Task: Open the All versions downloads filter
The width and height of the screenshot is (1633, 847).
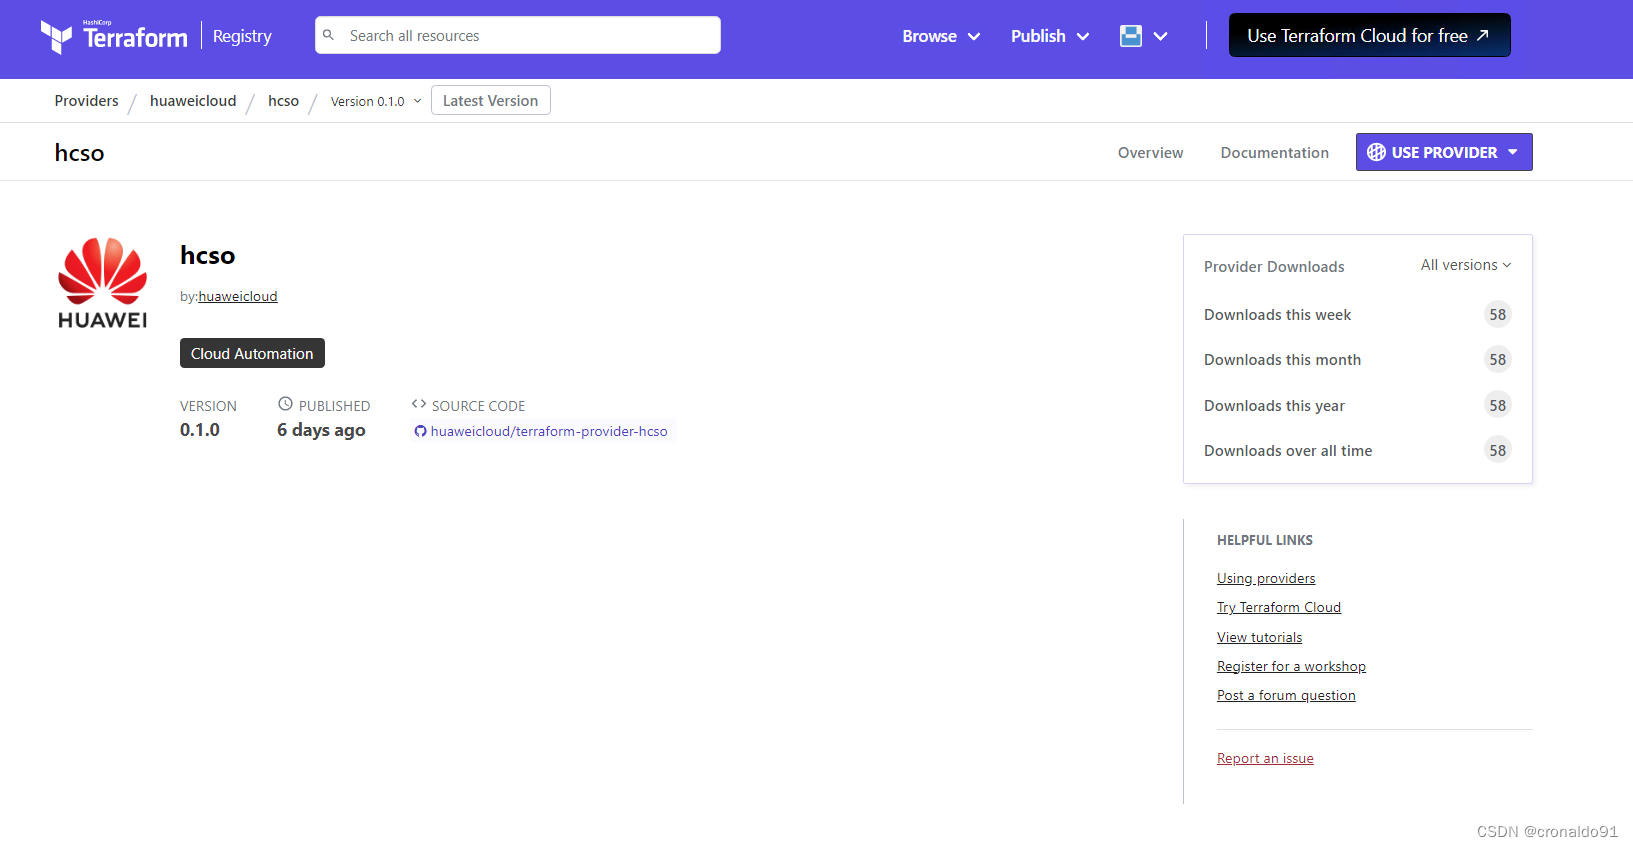Action: click(x=1466, y=265)
